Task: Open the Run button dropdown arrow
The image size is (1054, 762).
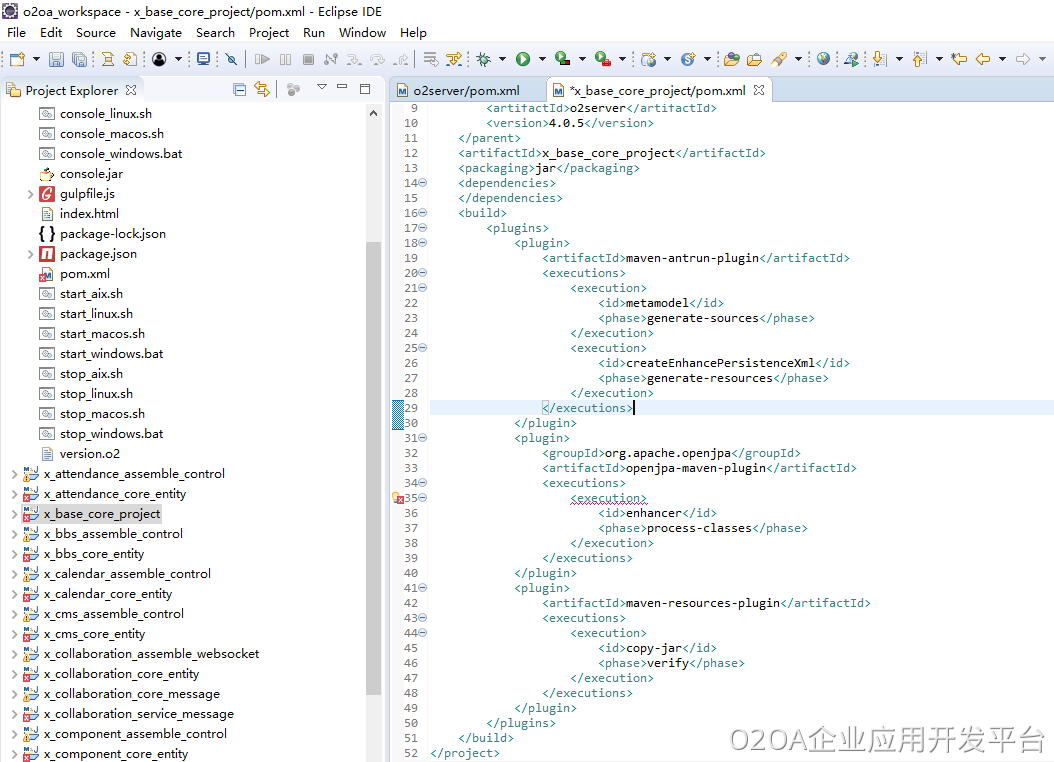Action: (540, 60)
